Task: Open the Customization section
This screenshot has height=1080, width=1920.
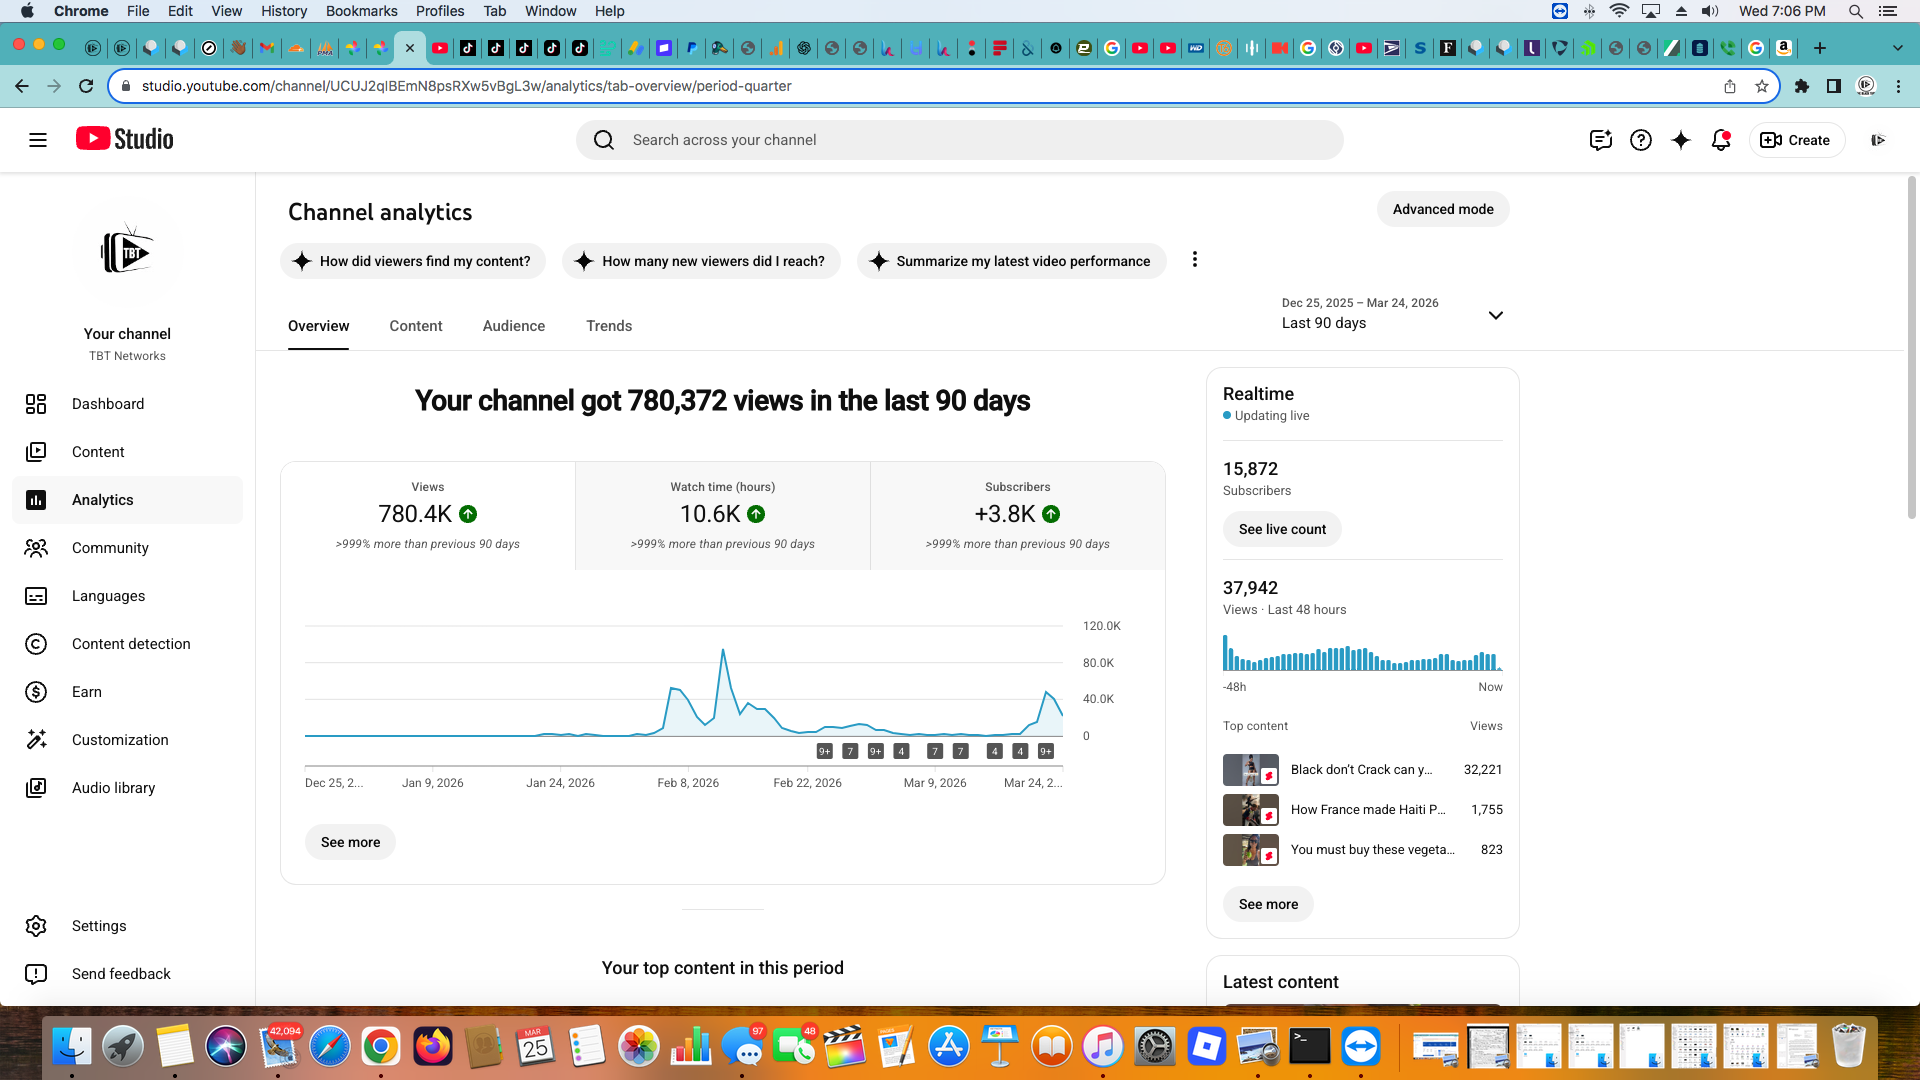Action: [x=120, y=740]
